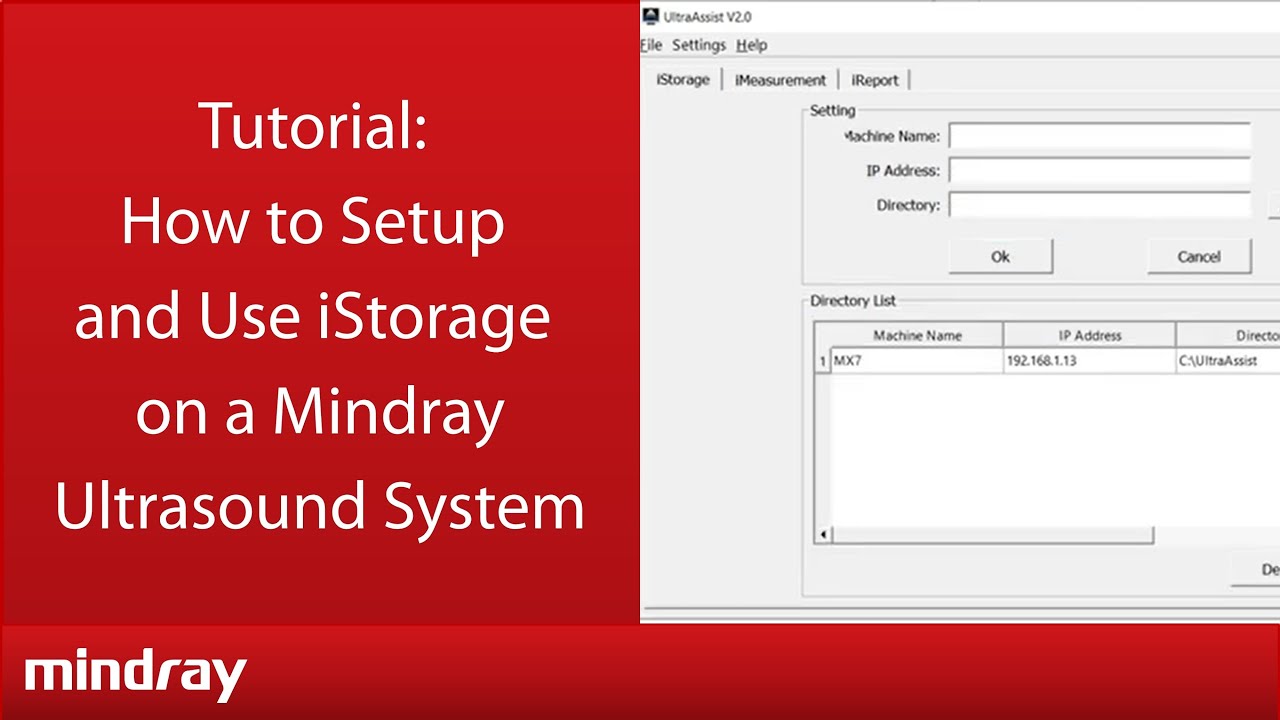Image resolution: width=1280 pixels, height=720 pixels.
Task: Click the Cancel button
Action: pos(1199,257)
